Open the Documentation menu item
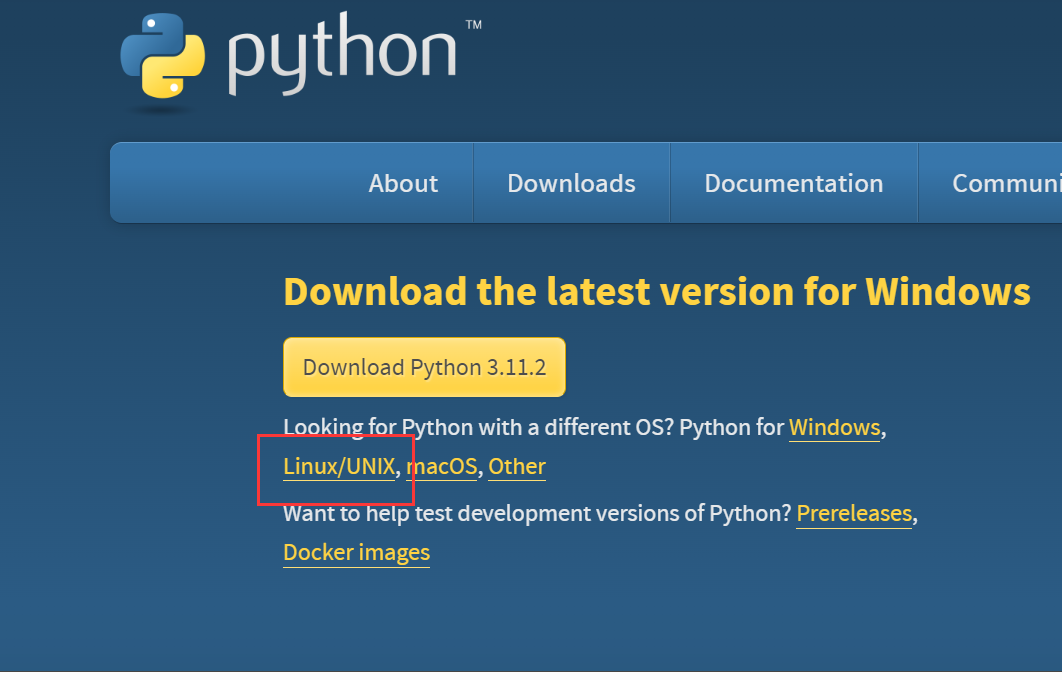Image resolution: width=1062 pixels, height=680 pixels. (794, 184)
